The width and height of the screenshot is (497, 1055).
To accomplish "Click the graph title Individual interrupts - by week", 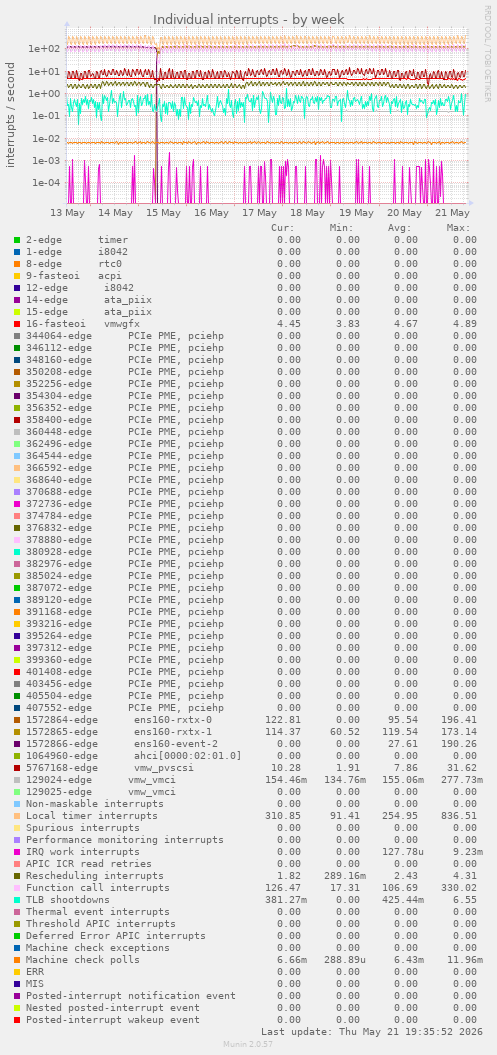I will tap(249, 20).
